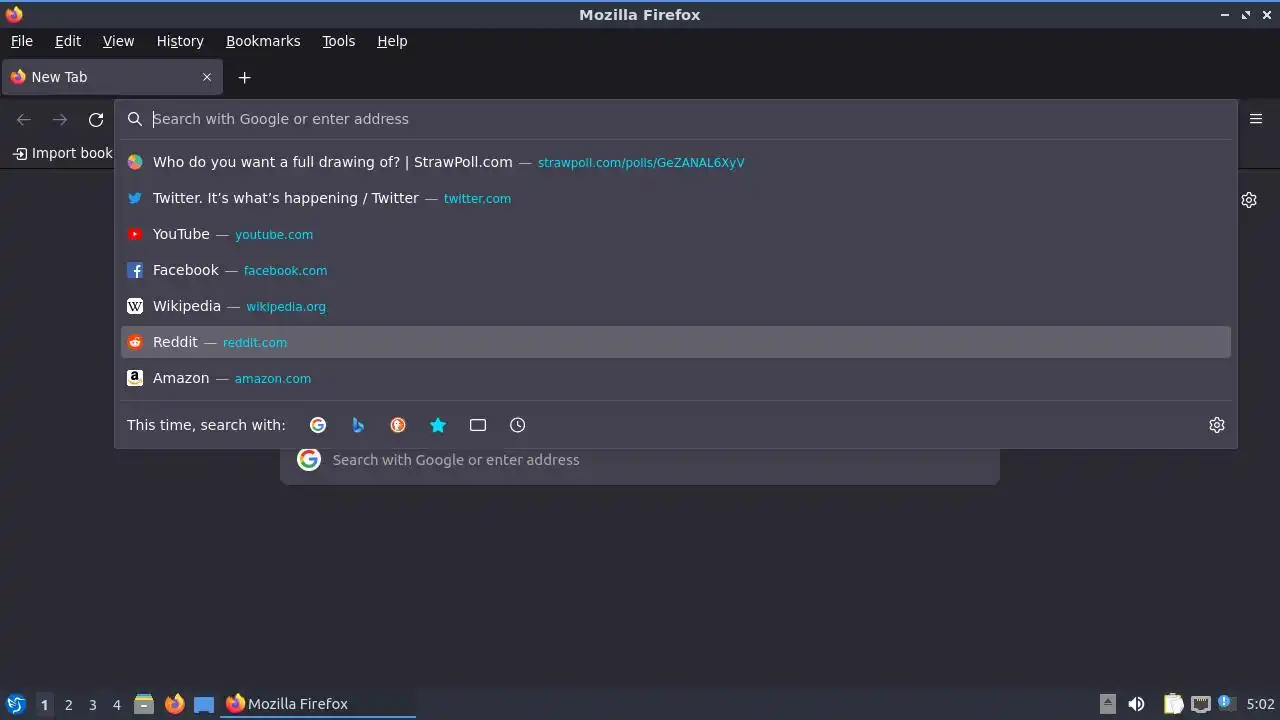Viewport: 1280px width, 720px height.
Task: Go back one page
Action: (24, 120)
